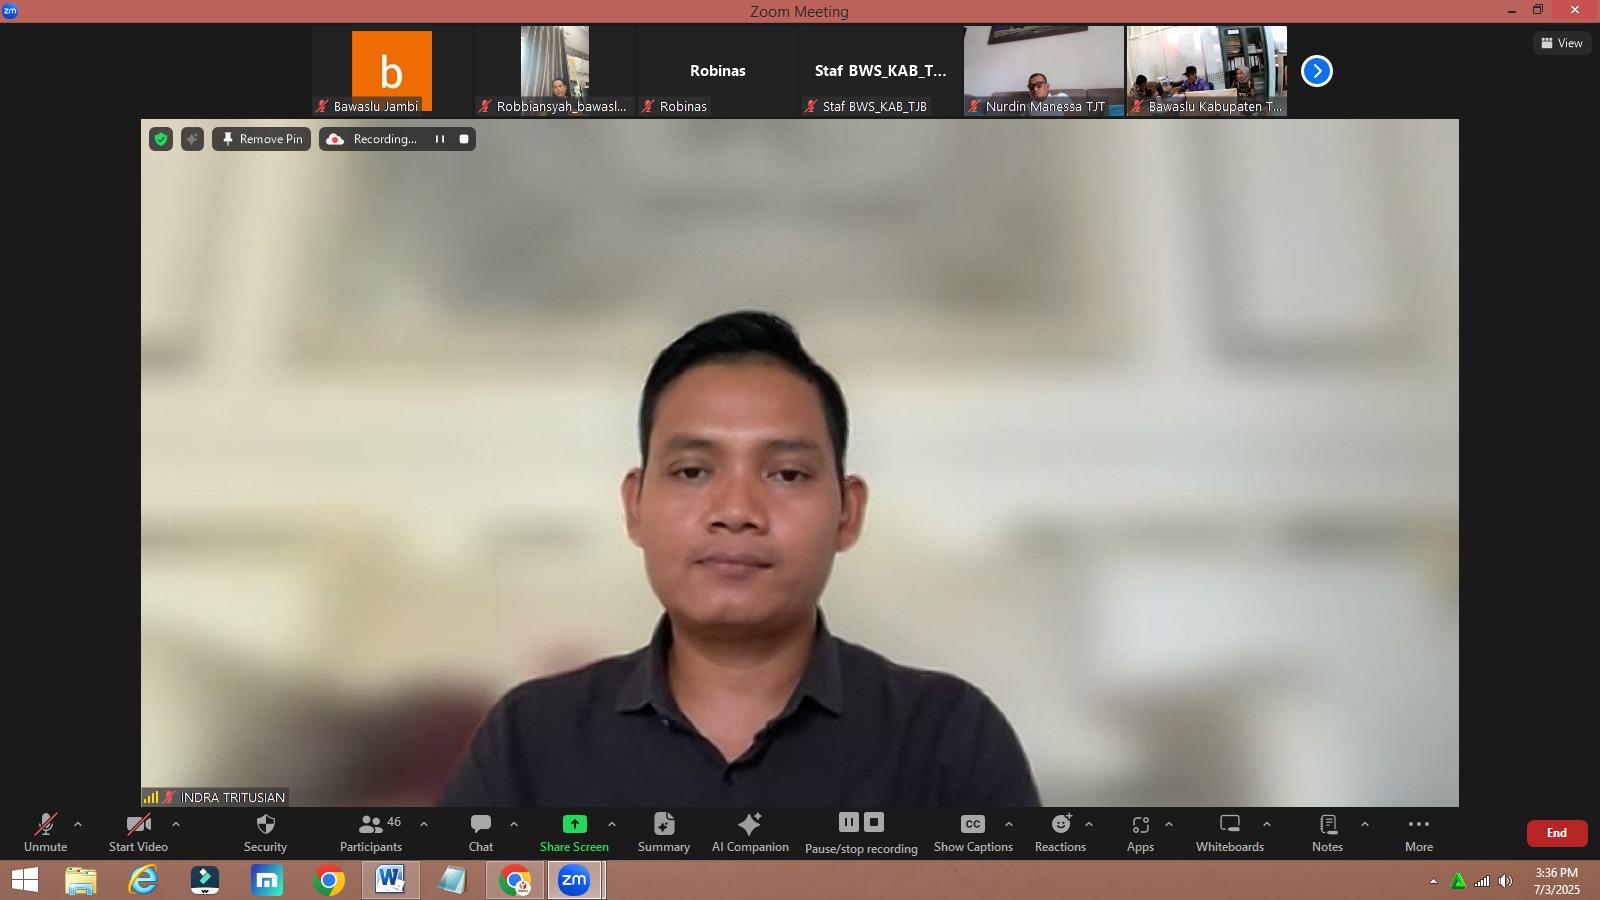Expand video options arrow beside Start Video
The width and height of the screenshot is (1600, 900).
pyautogui.click(x=176, y=825)
